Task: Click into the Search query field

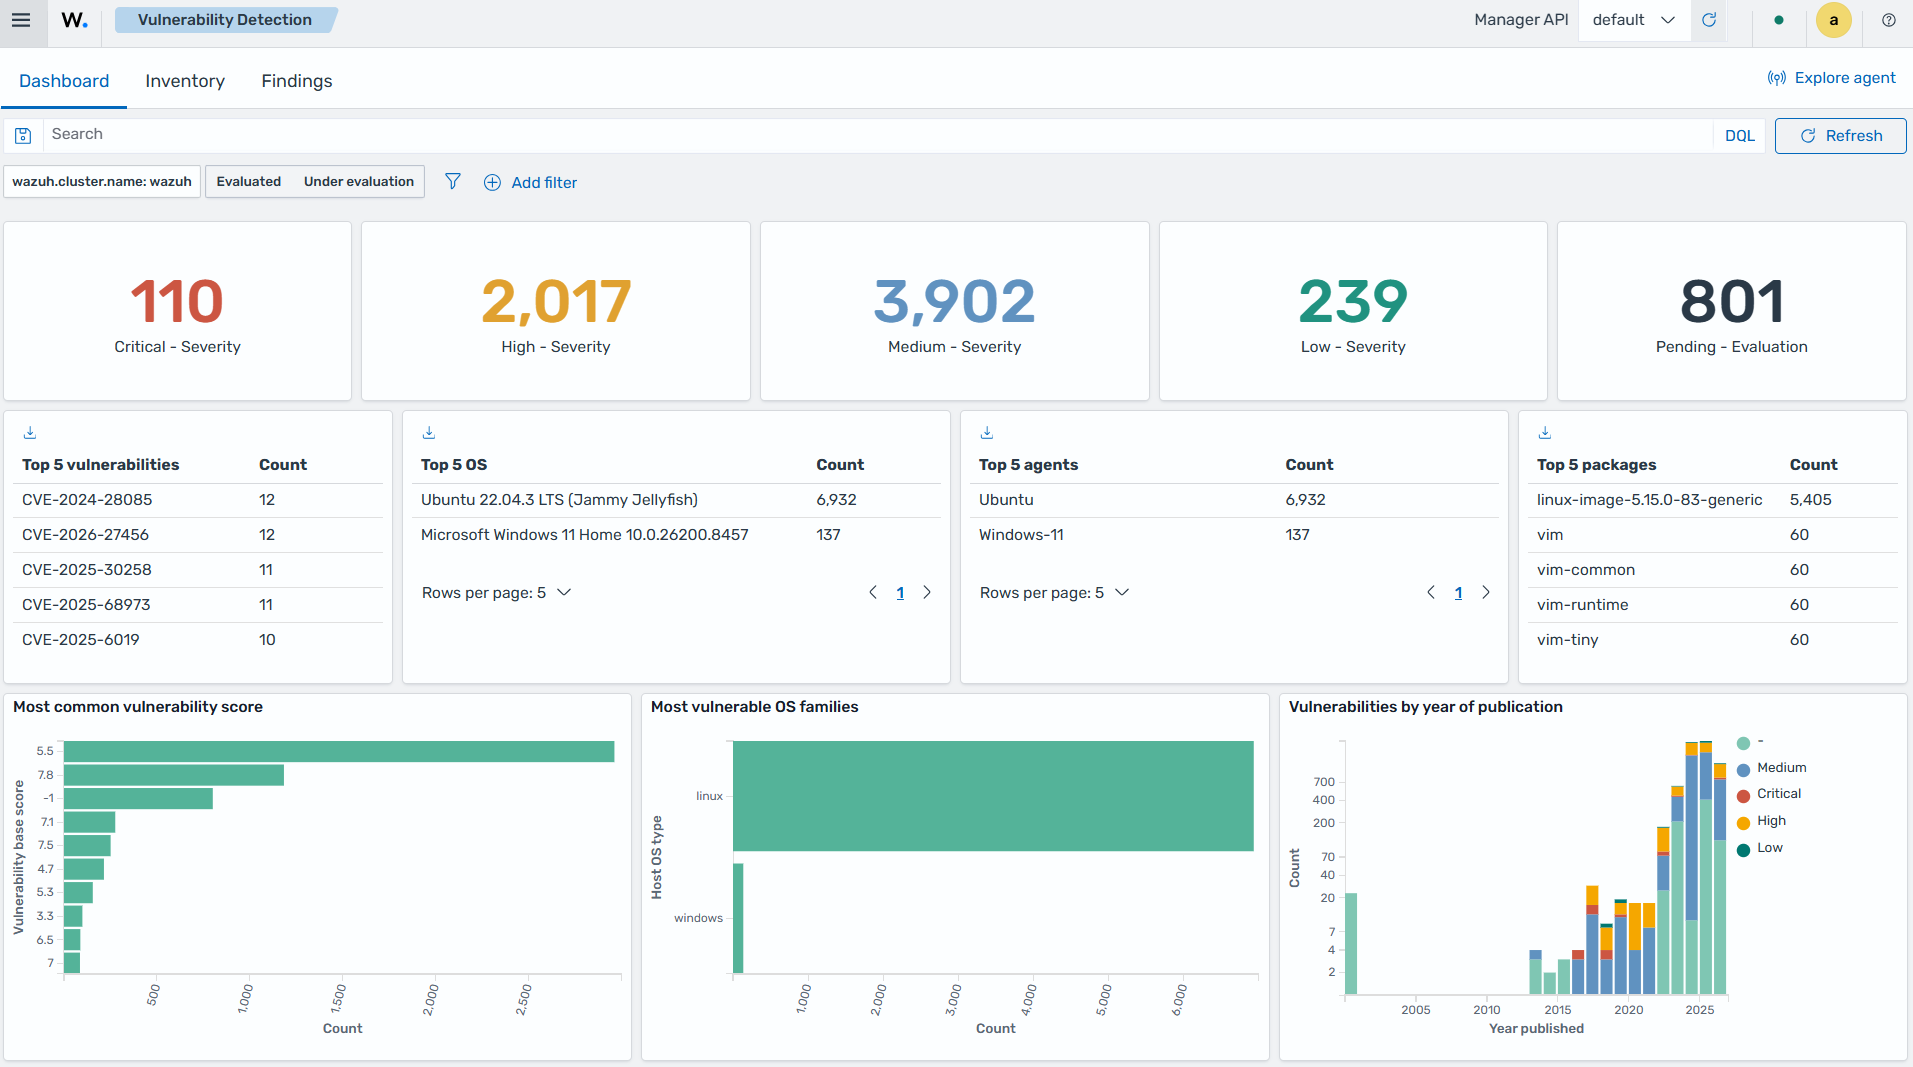Action: (877, 135)
